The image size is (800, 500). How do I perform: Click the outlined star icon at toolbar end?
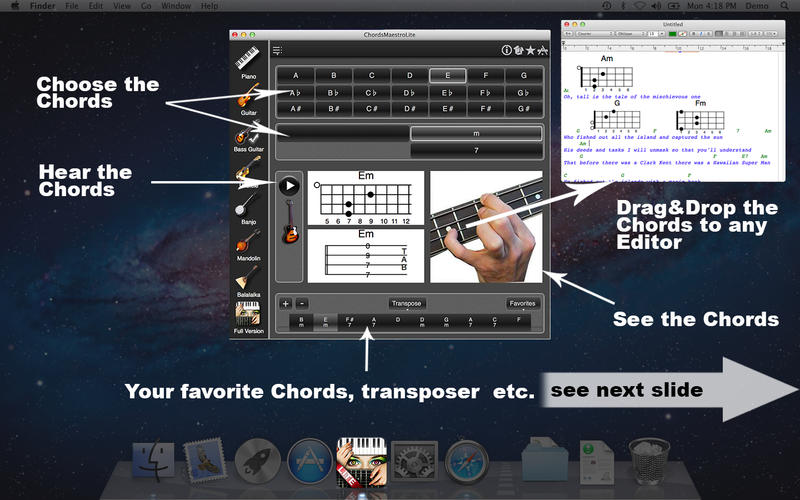(543, 50)
